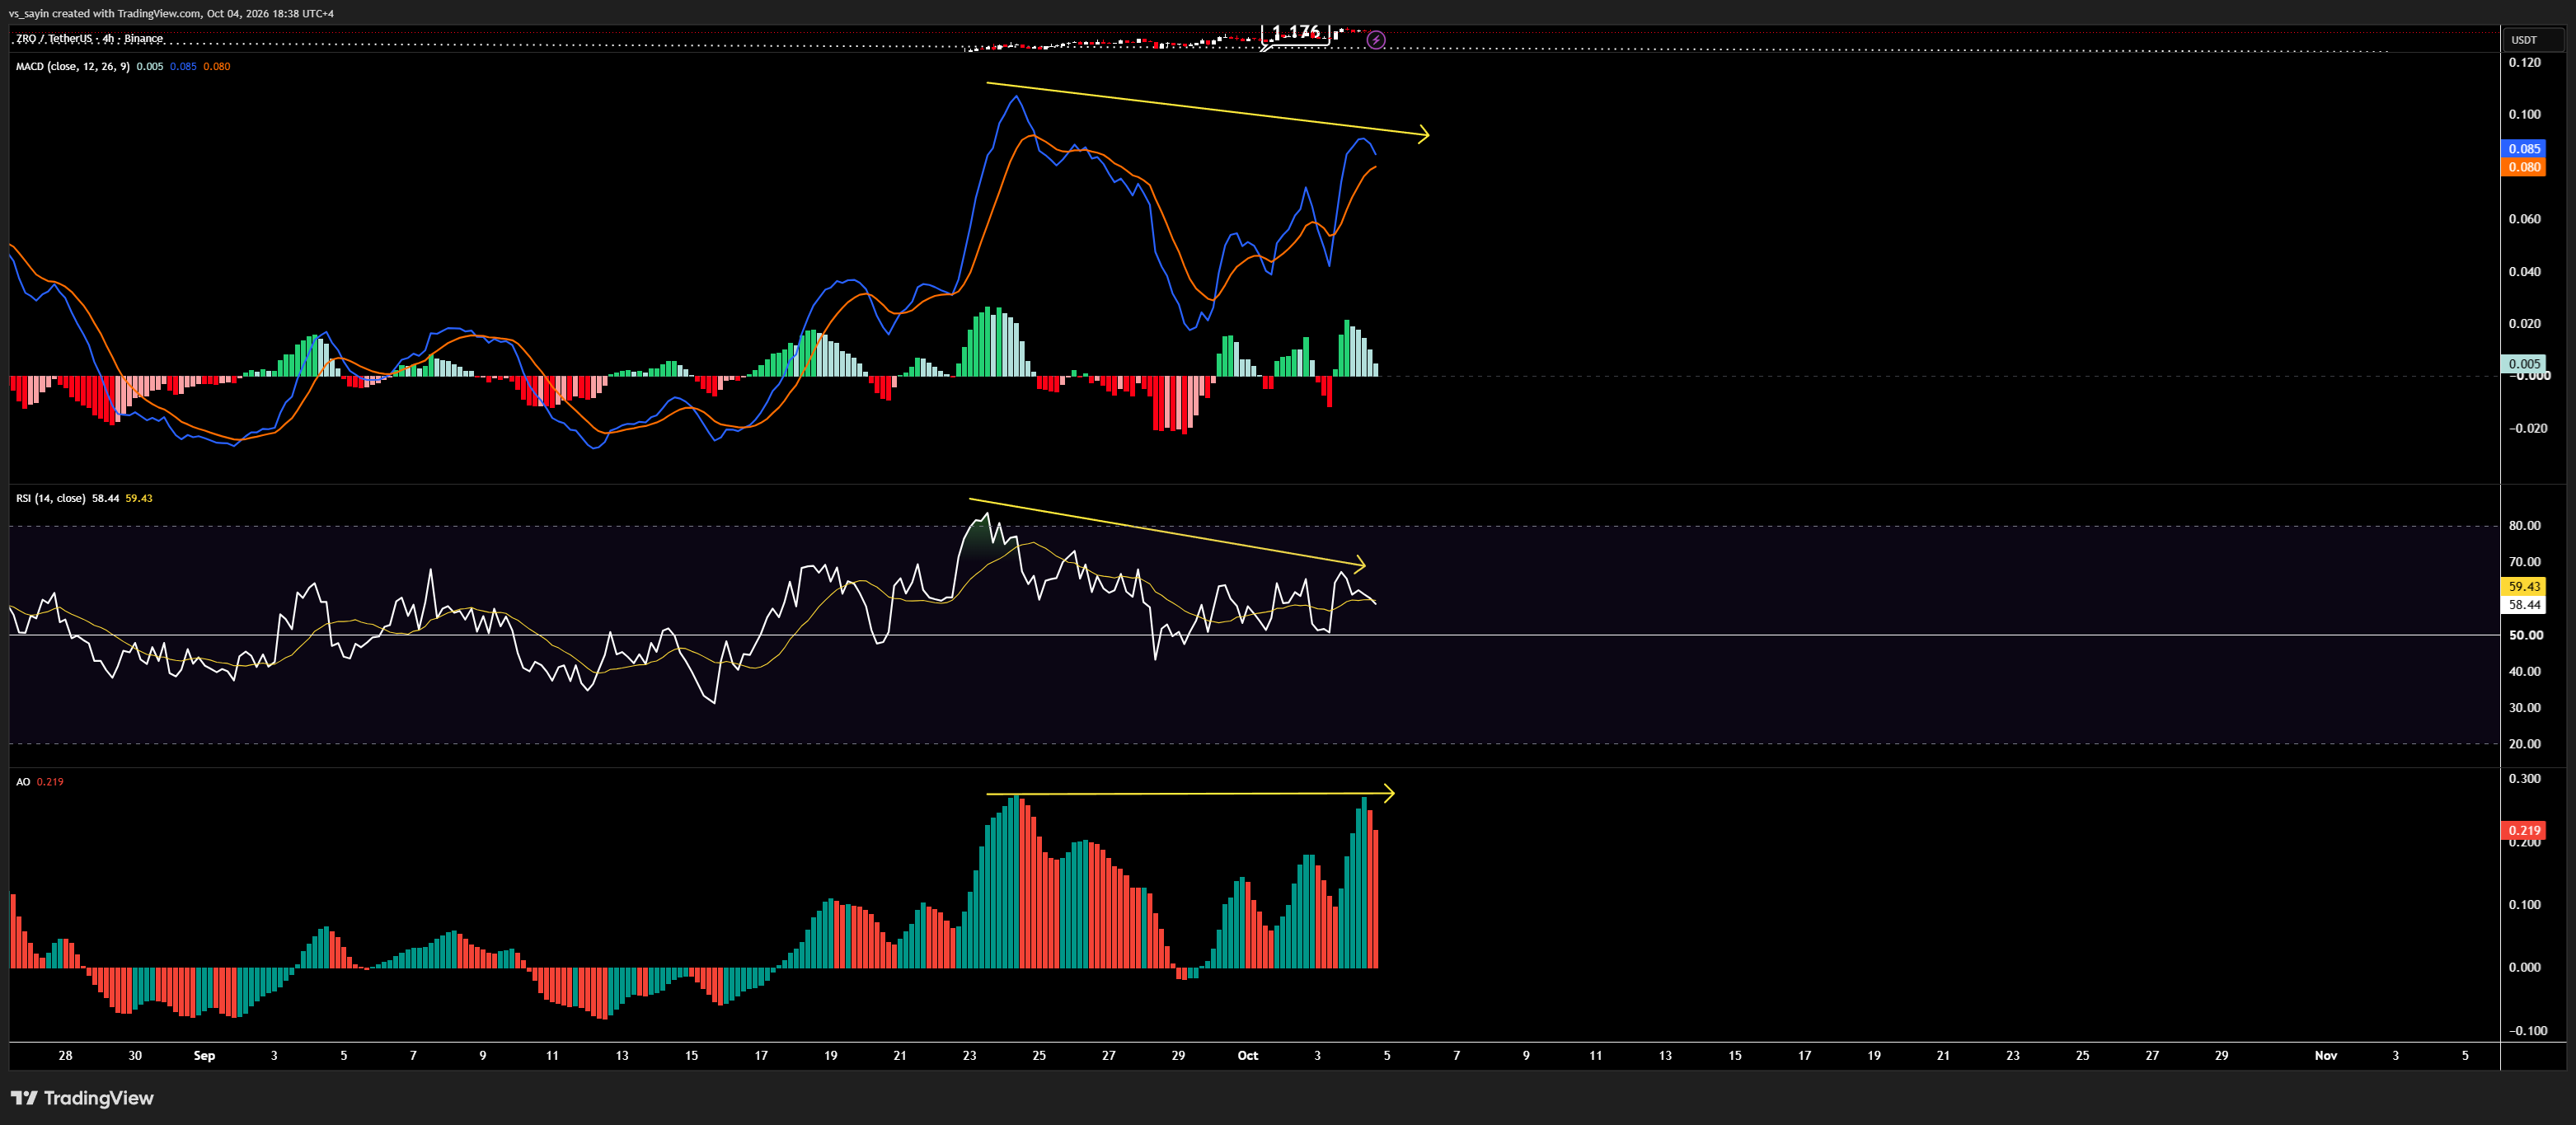2576x1125 pixels.
Task: Click the 80.00 level on the RSI scale
Action: (x=2524, y=525)
